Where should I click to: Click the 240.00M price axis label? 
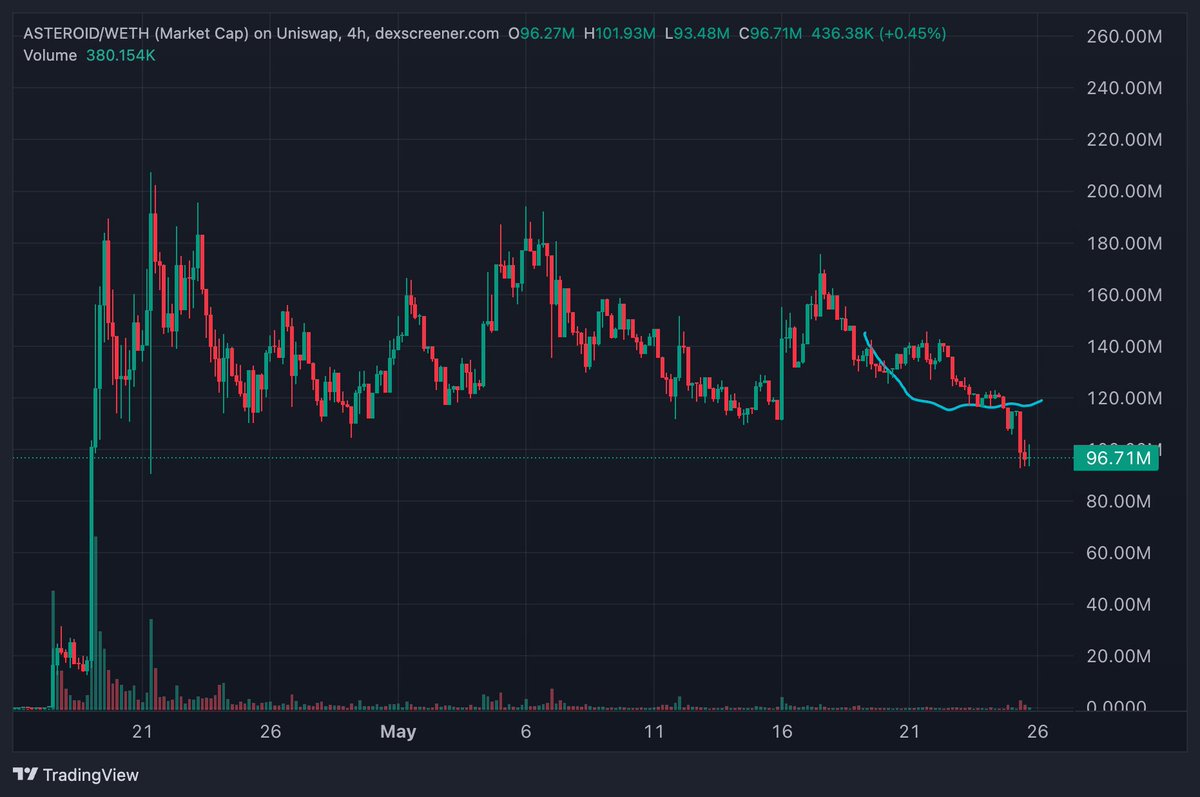pyautogui.click(x=1125, y=88)
